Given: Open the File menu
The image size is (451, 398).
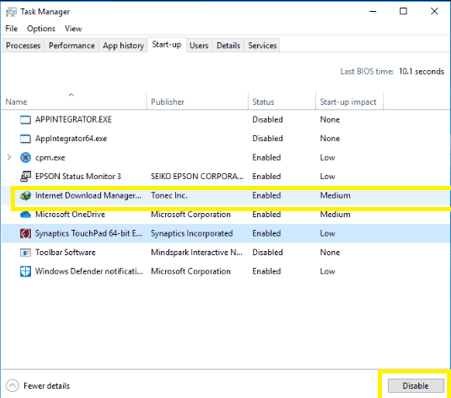Looking at the screenshot, I should pos(11,29).
